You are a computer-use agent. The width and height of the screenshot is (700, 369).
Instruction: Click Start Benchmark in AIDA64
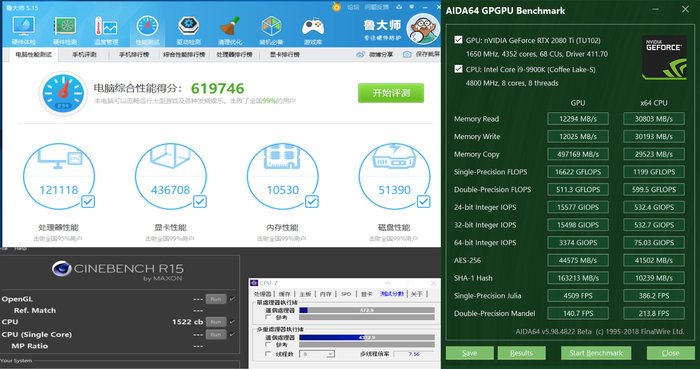tap(596, 353)
